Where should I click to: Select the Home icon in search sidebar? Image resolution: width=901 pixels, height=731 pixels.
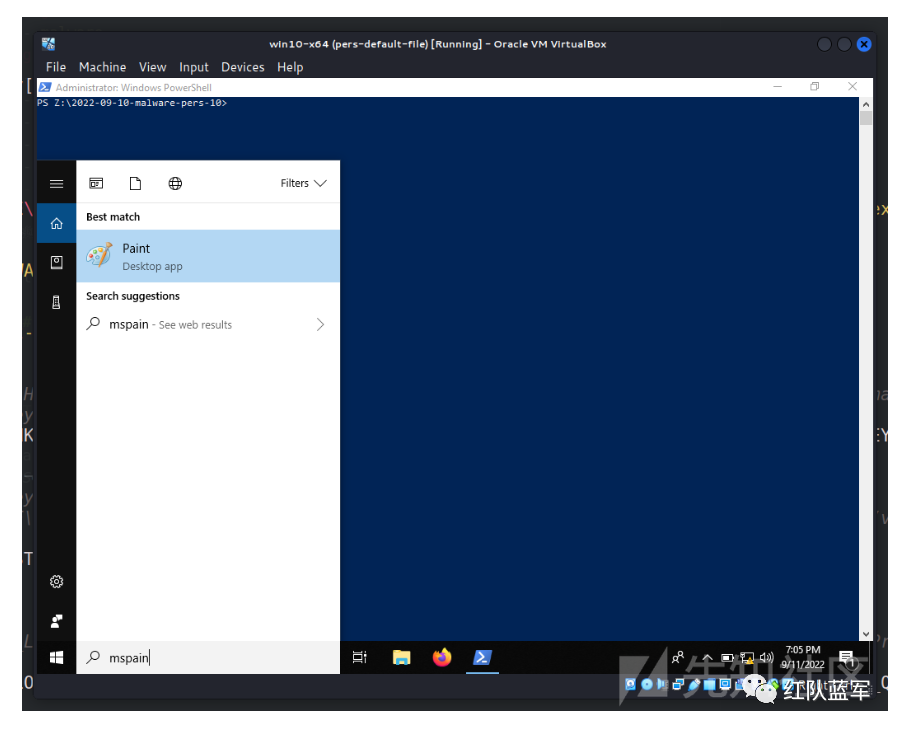point(56,223)
